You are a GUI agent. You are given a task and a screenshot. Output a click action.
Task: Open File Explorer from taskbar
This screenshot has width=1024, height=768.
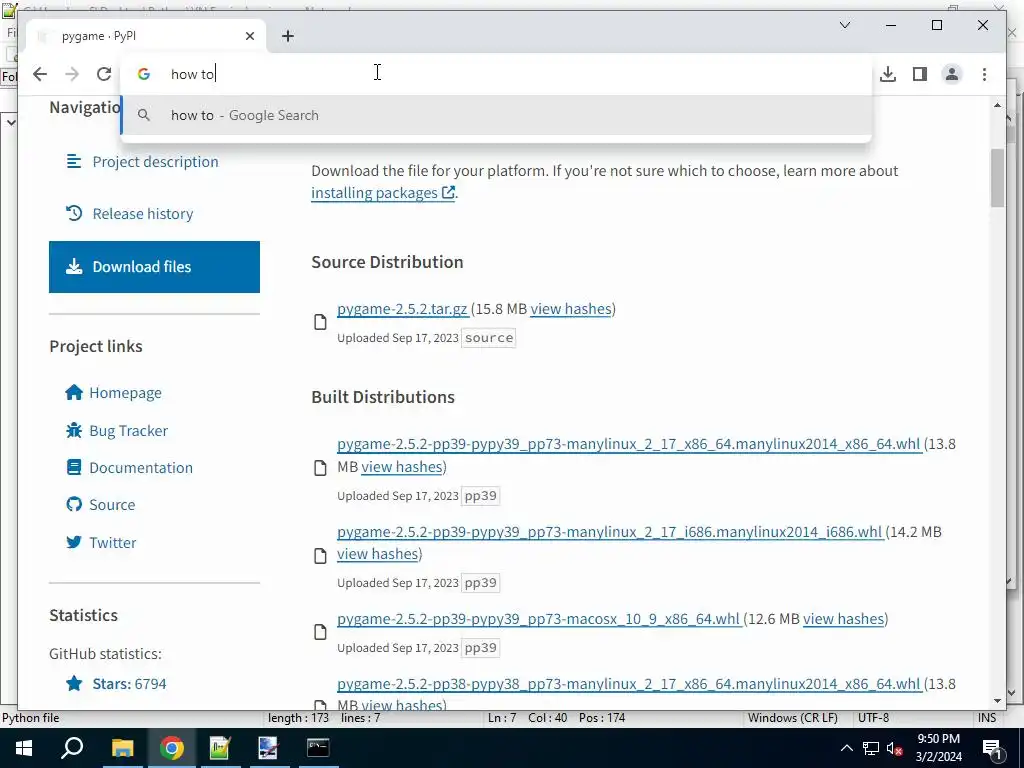122,748
